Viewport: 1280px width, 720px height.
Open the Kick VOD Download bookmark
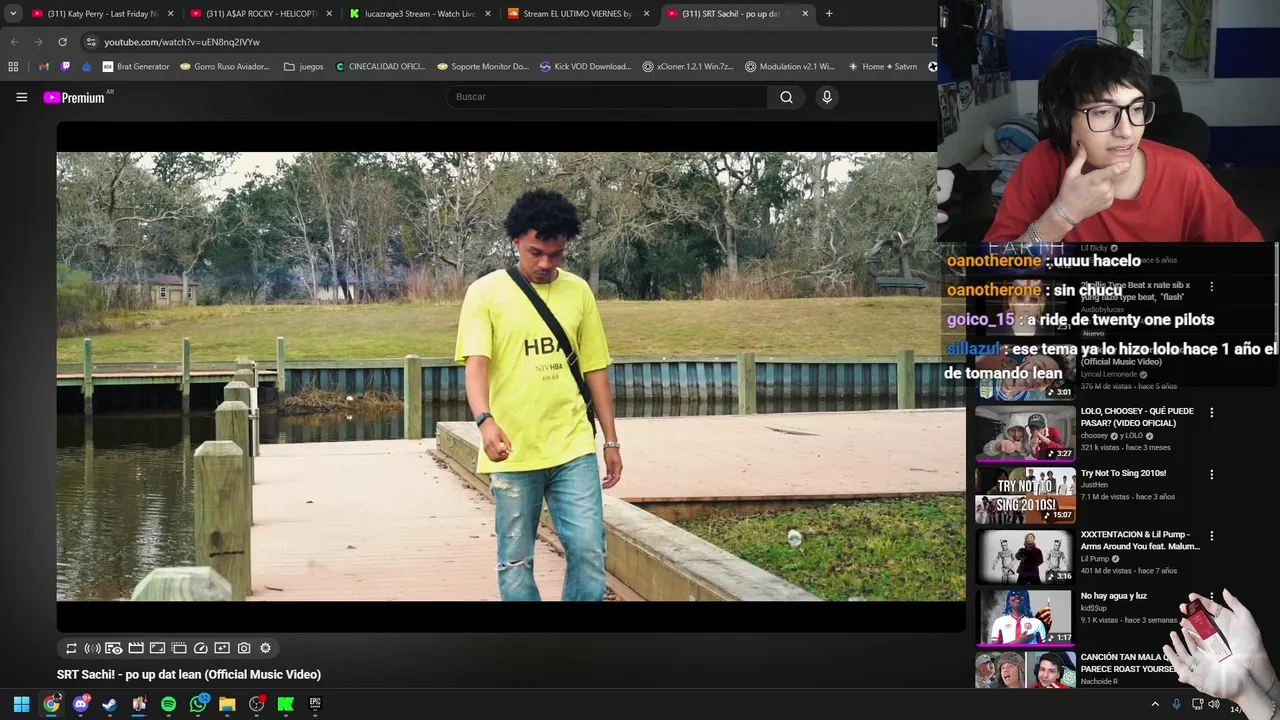[586, 67]
